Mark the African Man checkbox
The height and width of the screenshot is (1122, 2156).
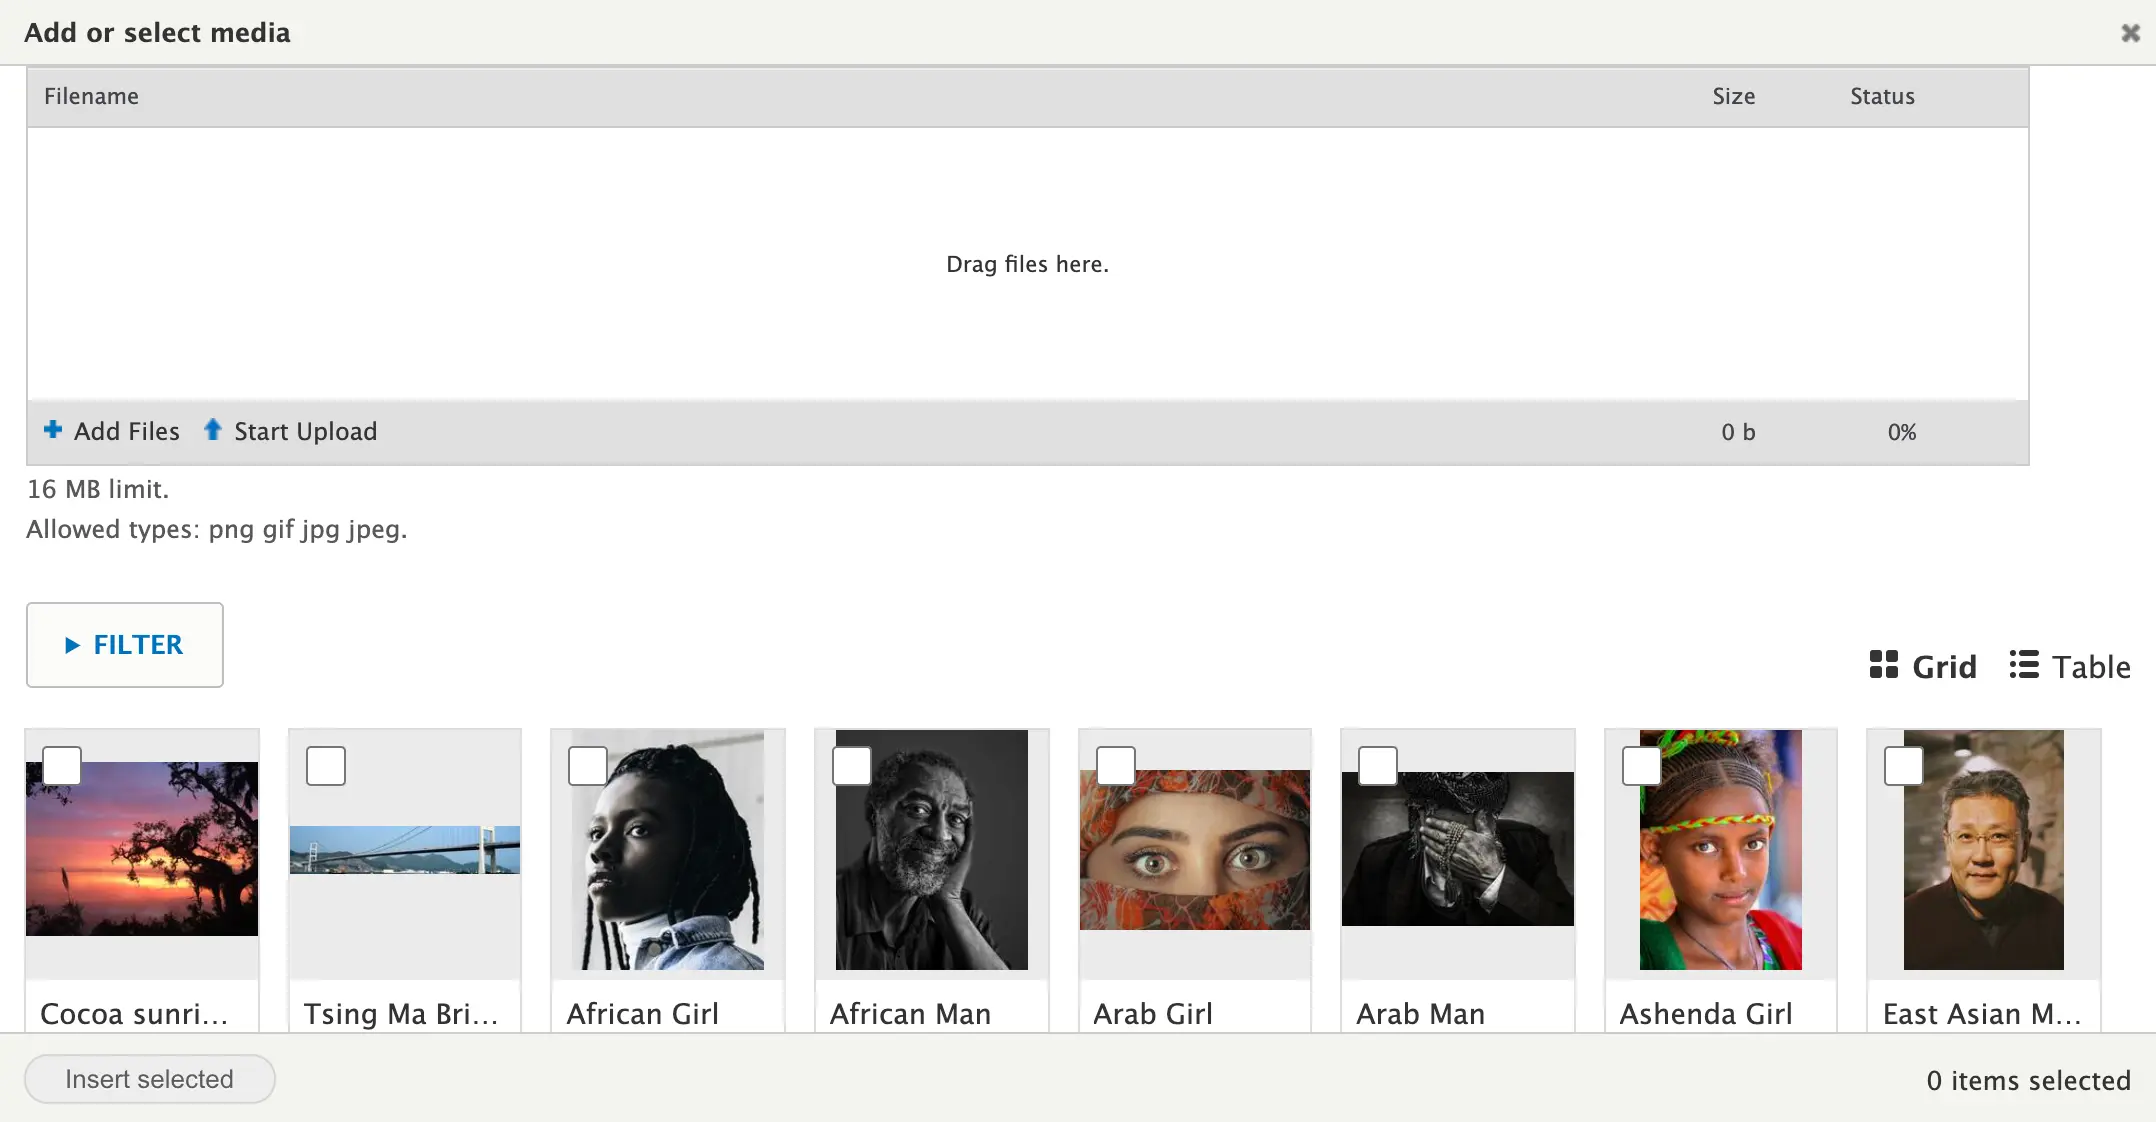852,766
